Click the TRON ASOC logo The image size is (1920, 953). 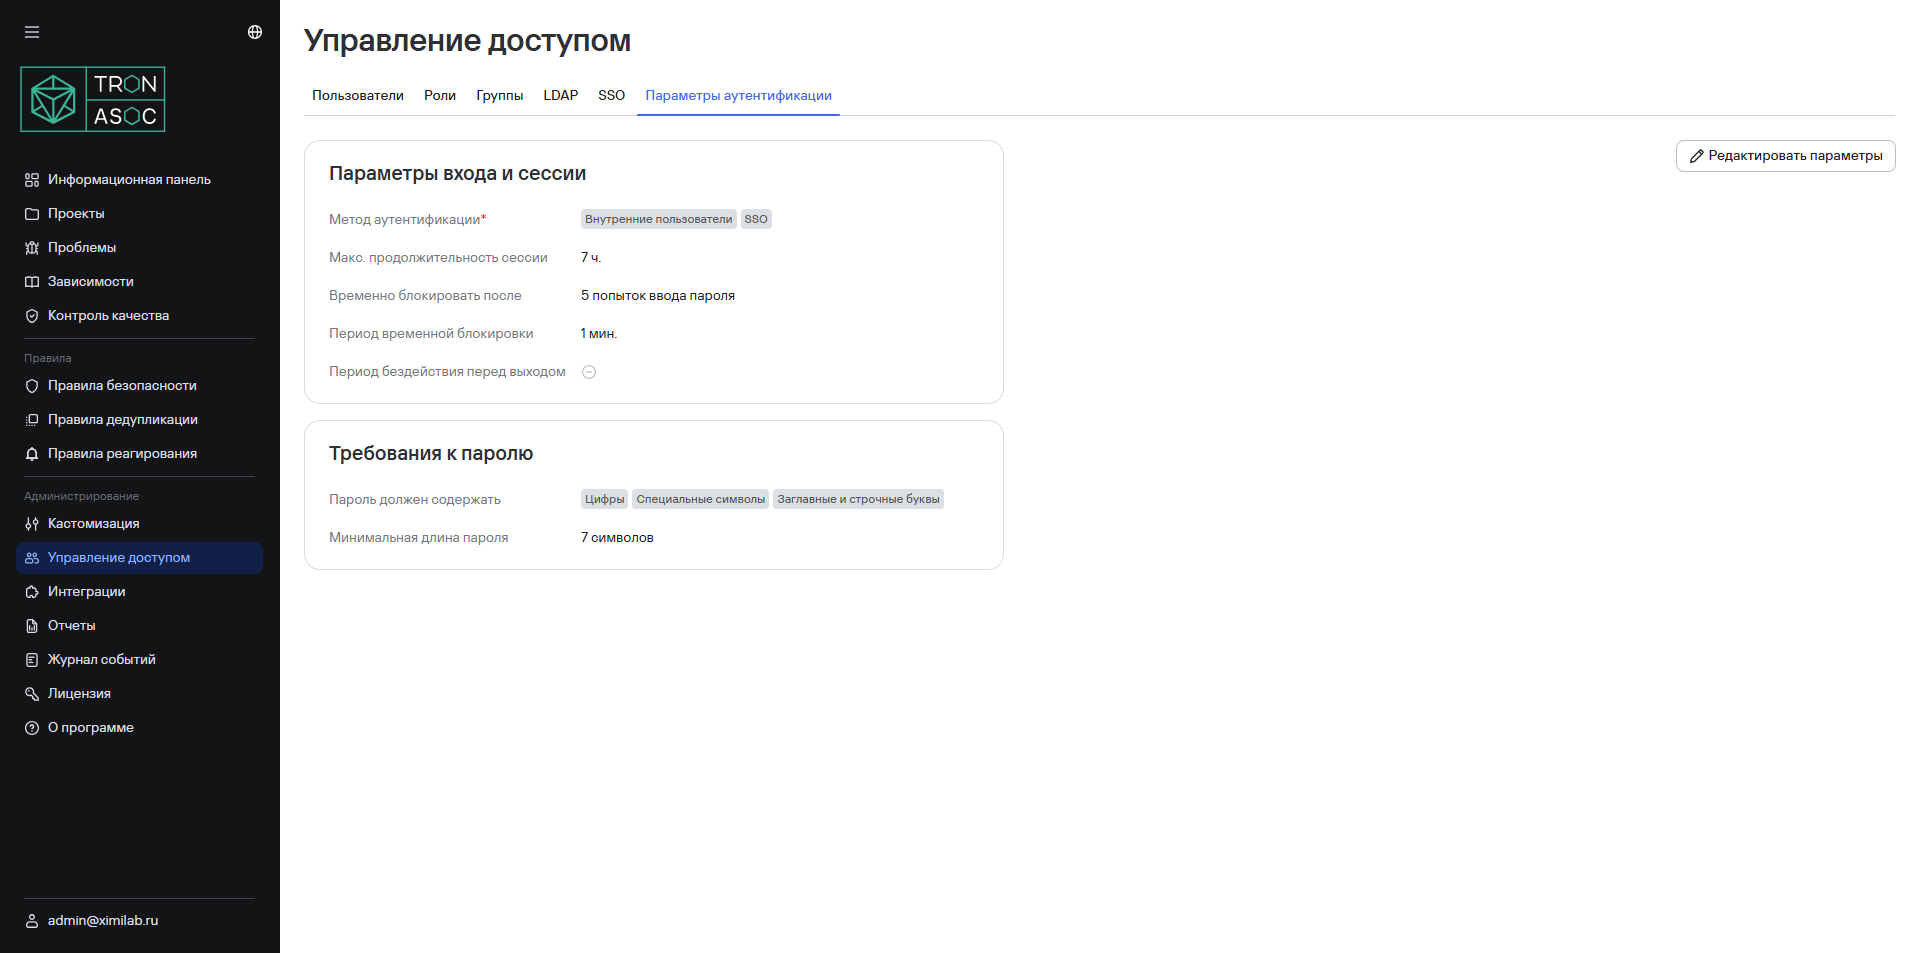92,98
